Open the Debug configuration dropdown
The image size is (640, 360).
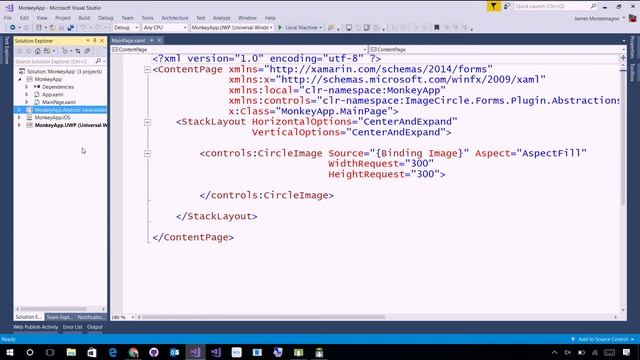pos(126,27)
